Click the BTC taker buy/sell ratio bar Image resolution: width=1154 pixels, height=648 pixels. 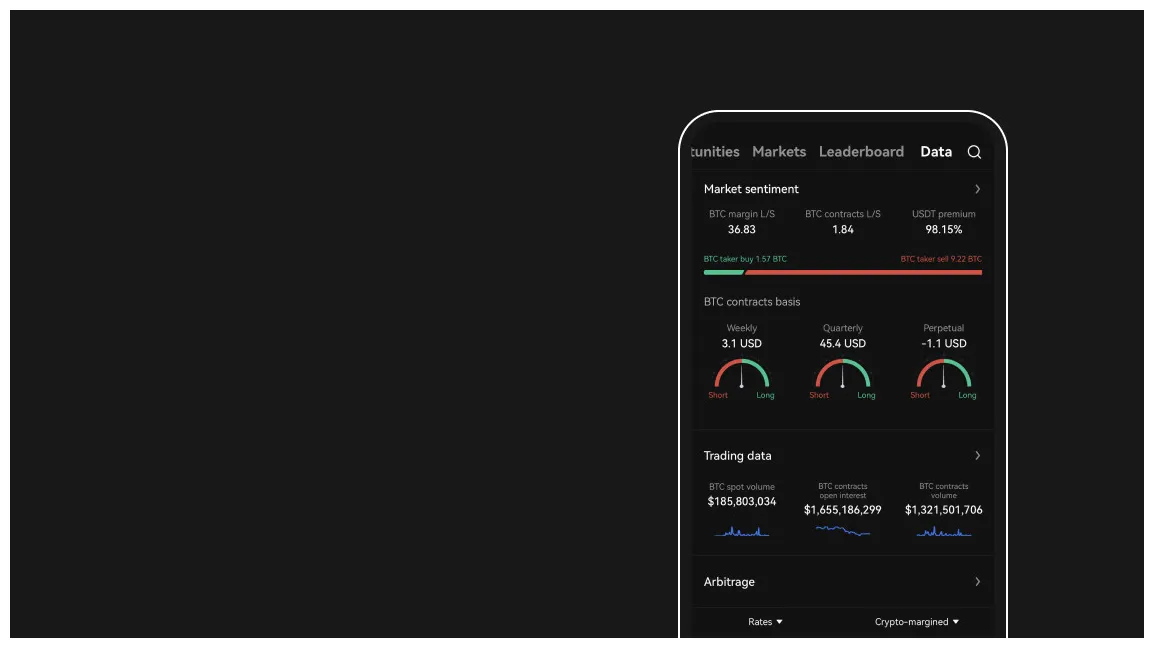click(843, 272)
